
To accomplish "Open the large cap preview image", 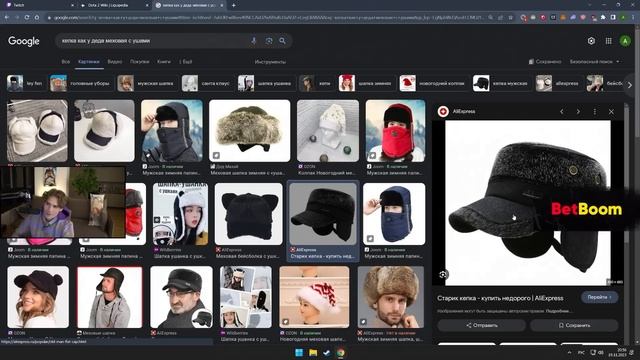I will click(x=527, y=203).
